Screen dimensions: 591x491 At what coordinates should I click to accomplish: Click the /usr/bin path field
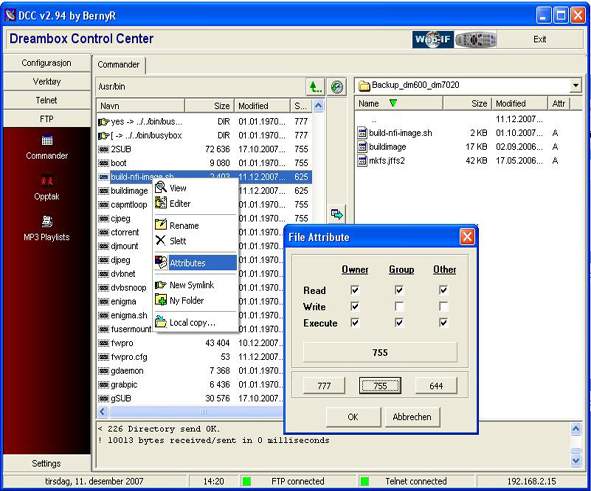[x=200, y=87]
